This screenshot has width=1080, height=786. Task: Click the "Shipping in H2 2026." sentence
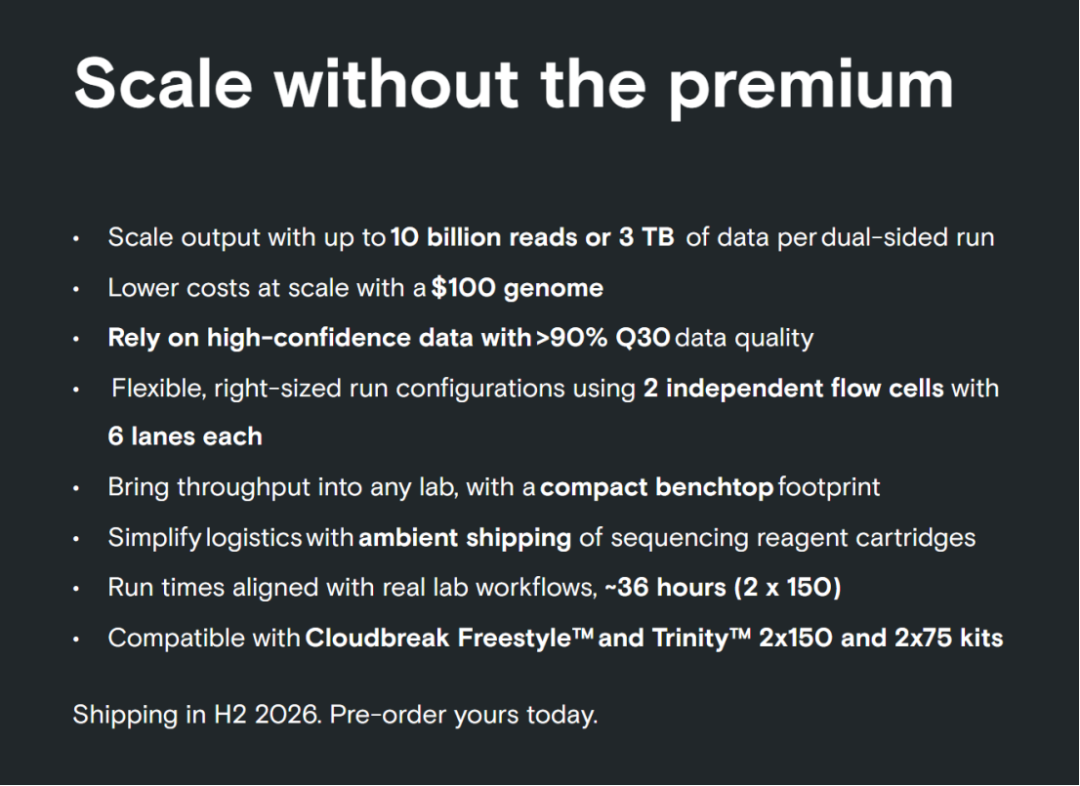pyautogui.click(x=196, y=716)
